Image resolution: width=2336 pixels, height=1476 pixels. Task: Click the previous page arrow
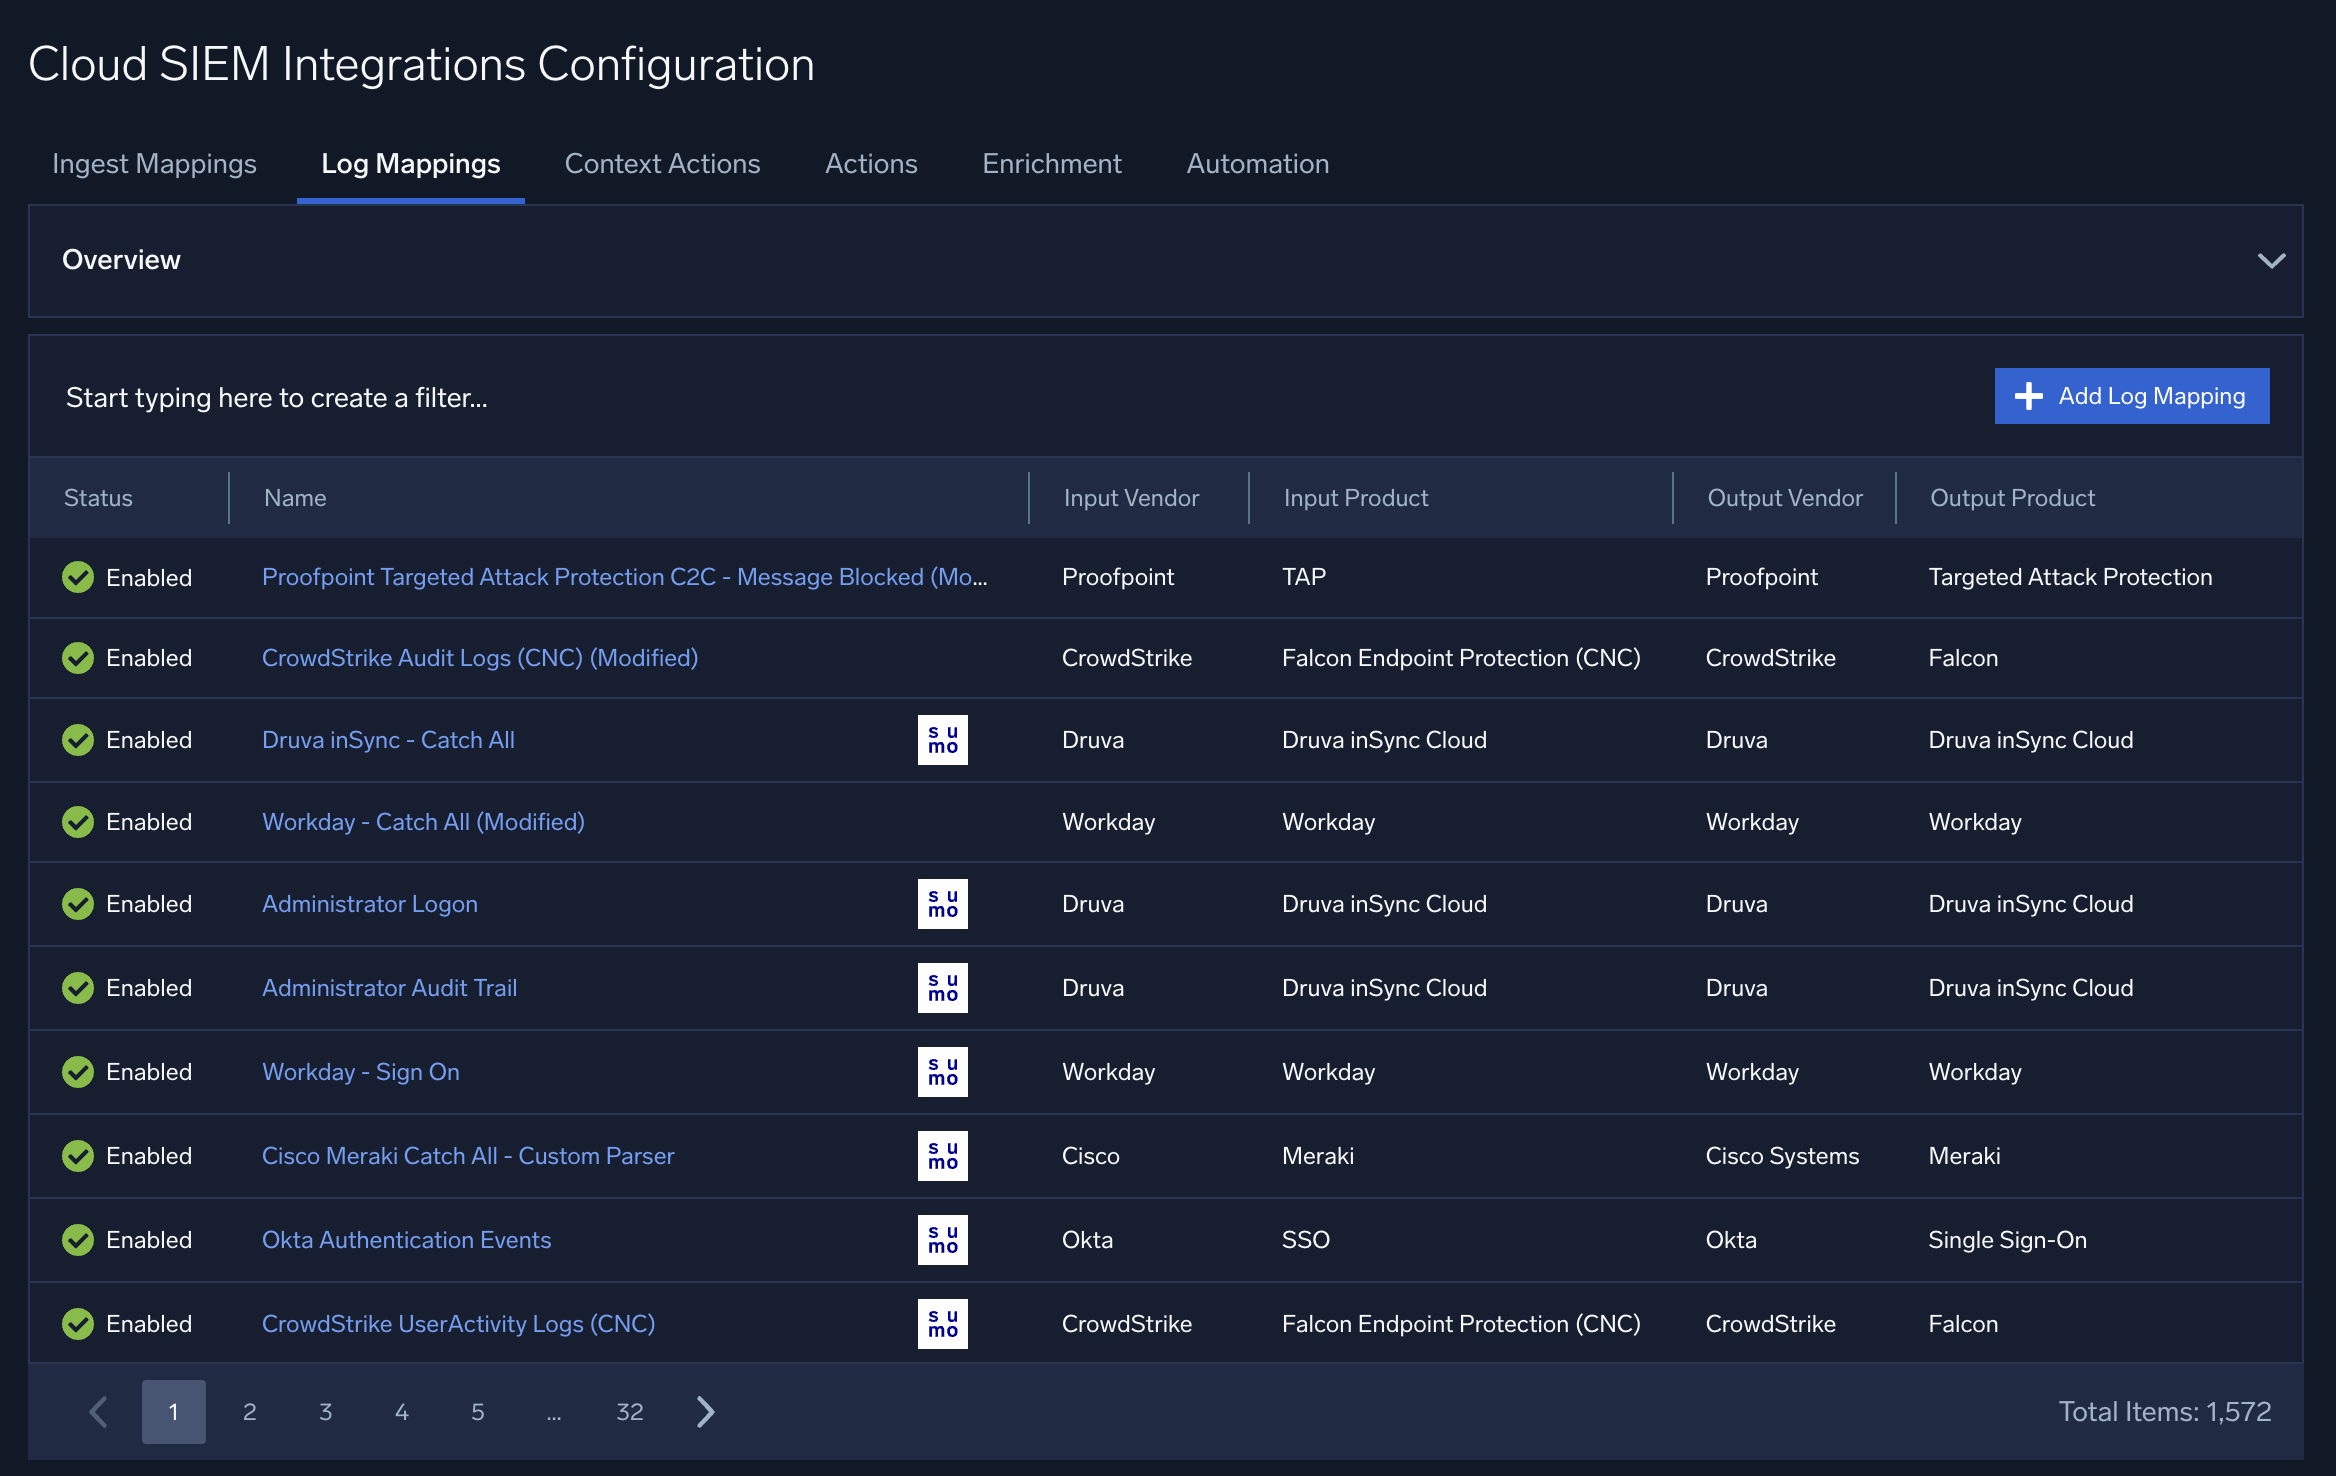point(97,1411)
